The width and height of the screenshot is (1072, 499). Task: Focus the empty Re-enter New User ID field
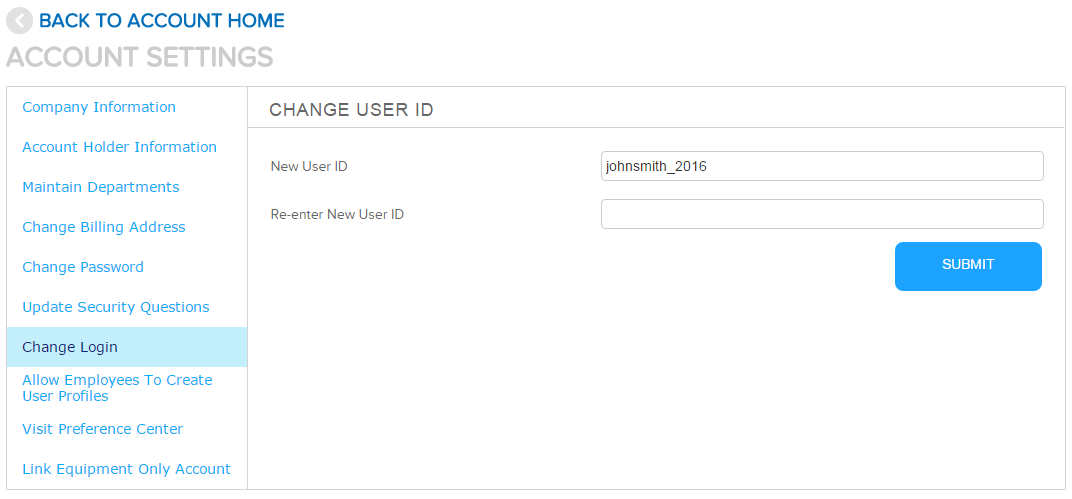pyautogui.click(x=821, y=214)
